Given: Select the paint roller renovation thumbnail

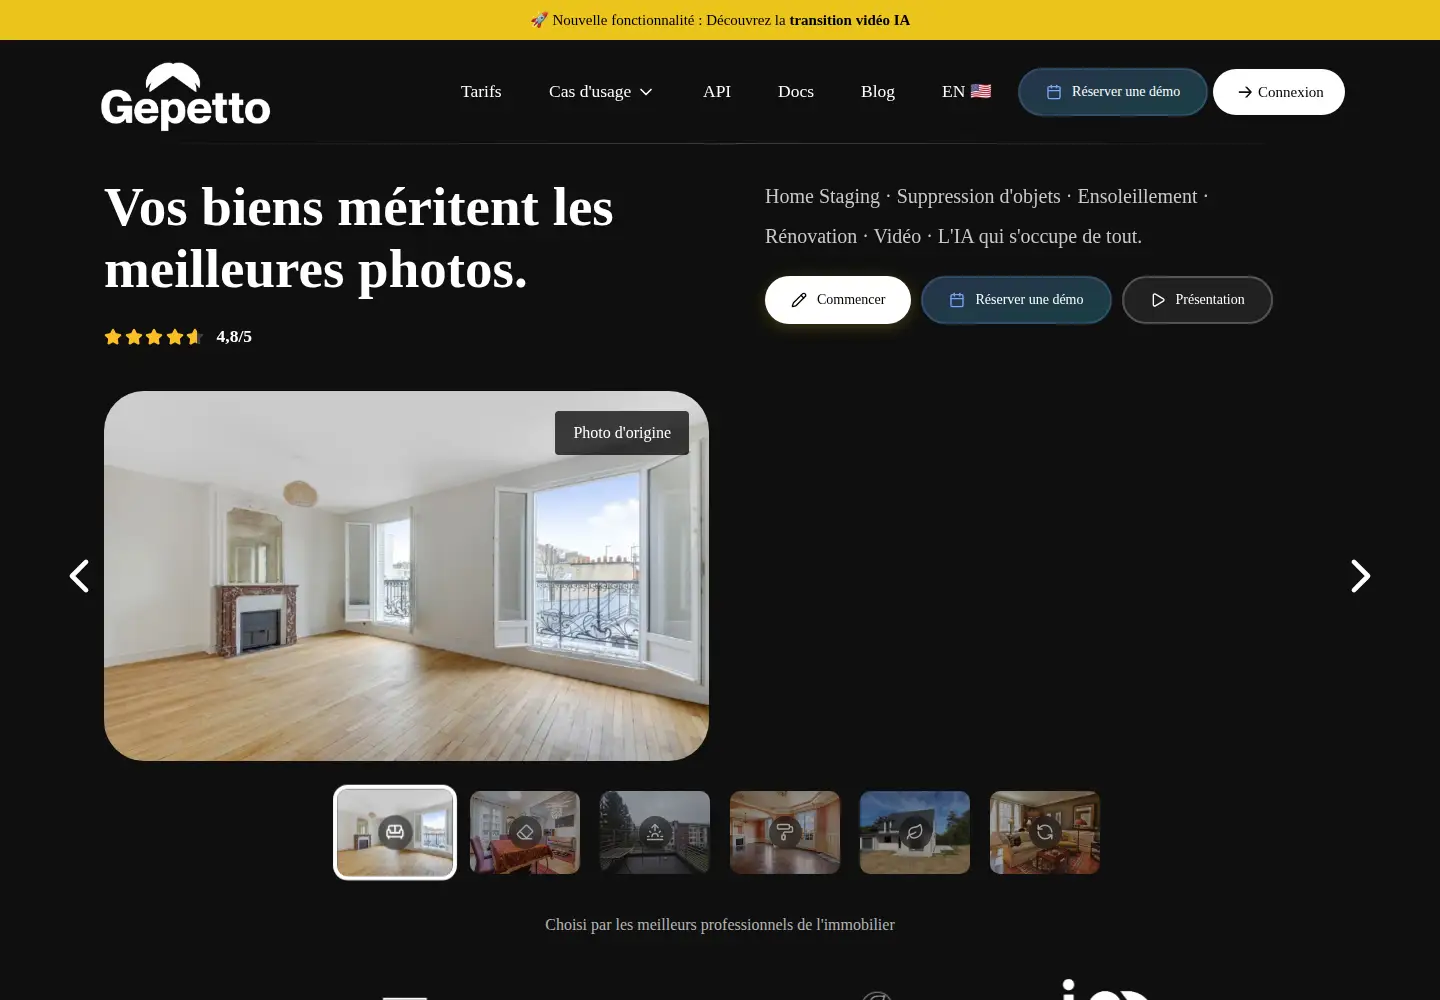Looking at the screenshot, I should pyautogui.click(x=785, y=833).
